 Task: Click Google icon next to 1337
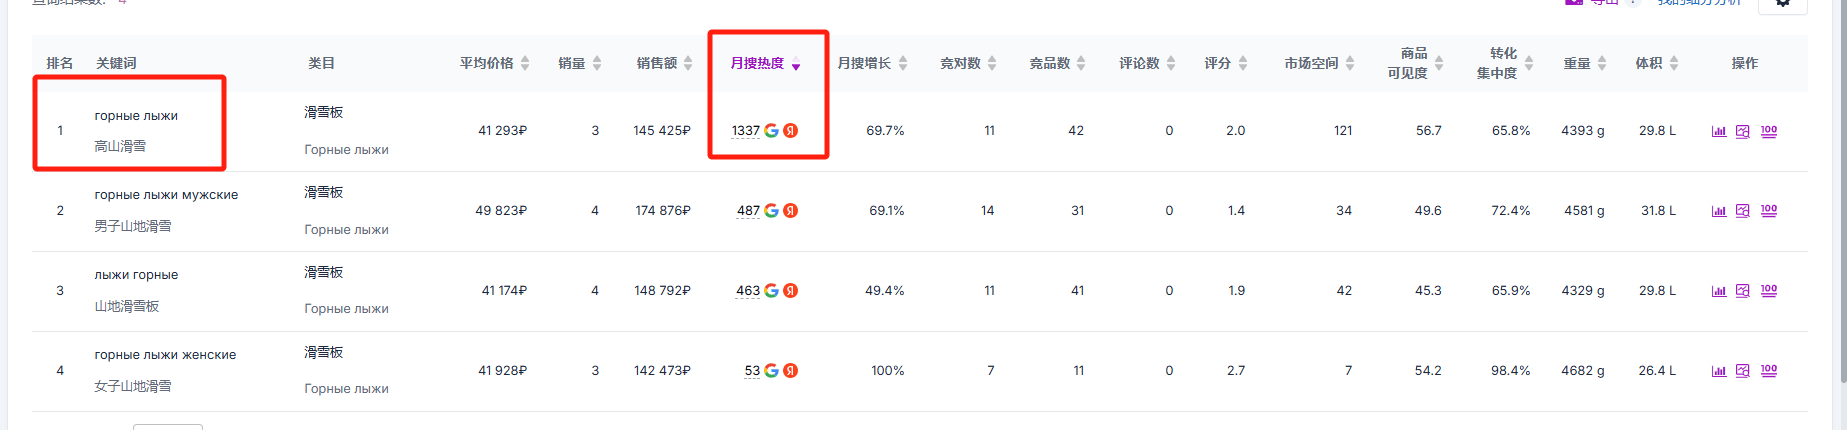771,131
